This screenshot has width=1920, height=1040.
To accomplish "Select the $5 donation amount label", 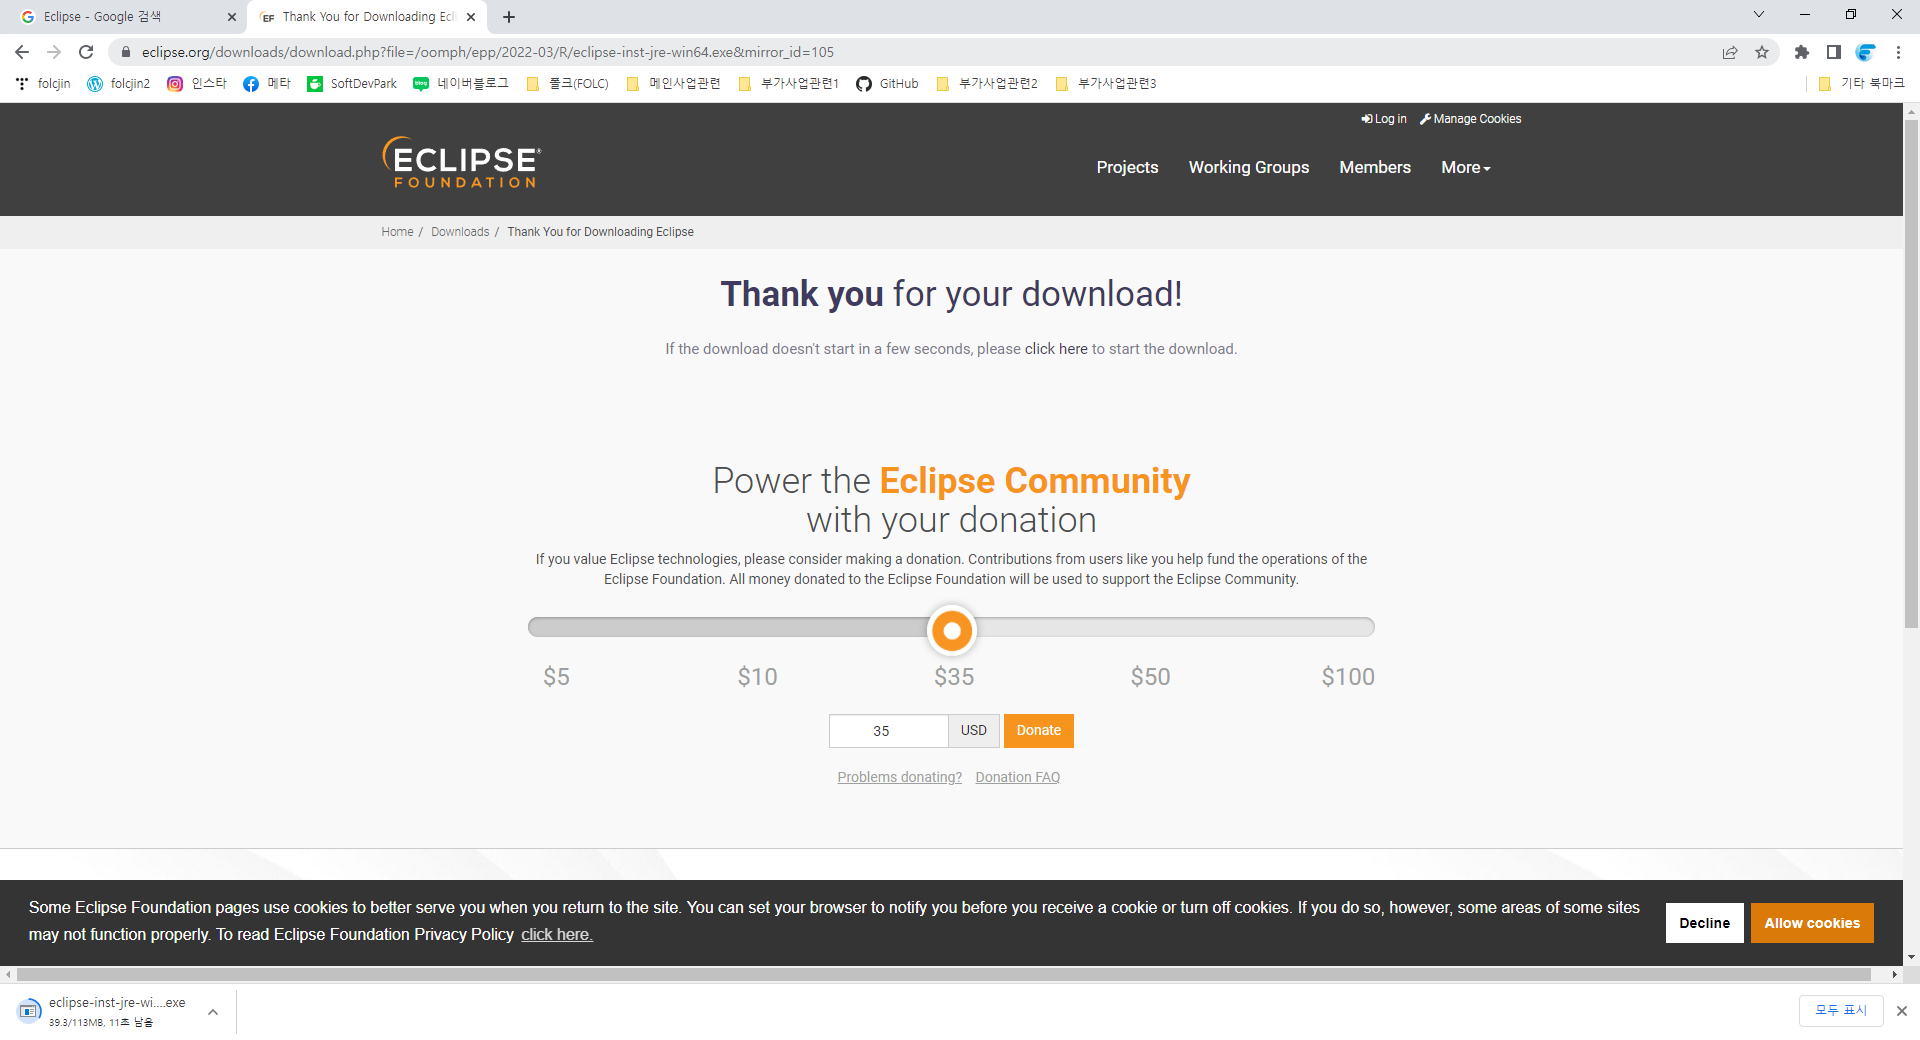I will (556, 677).
